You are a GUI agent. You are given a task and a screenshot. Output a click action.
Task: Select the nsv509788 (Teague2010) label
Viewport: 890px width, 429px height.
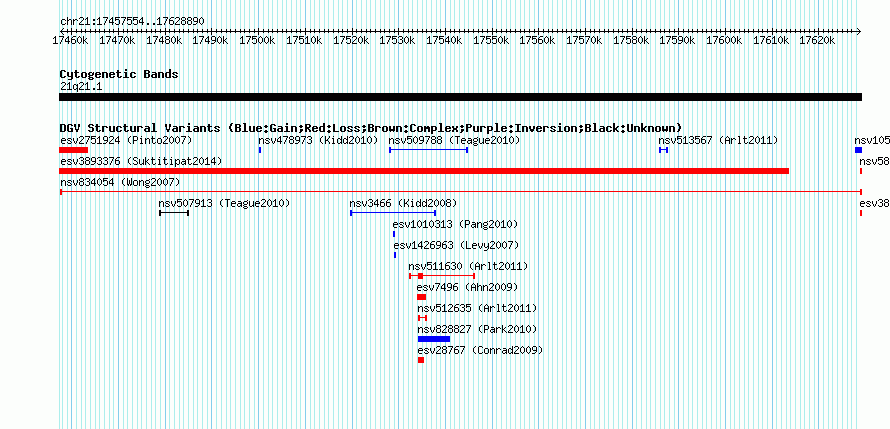[454, 140]
